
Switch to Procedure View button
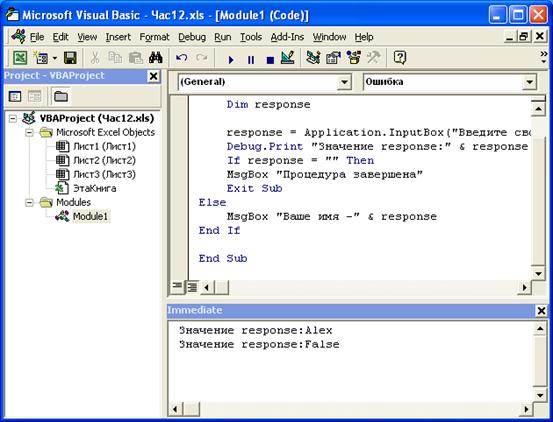tap(177, 287)
